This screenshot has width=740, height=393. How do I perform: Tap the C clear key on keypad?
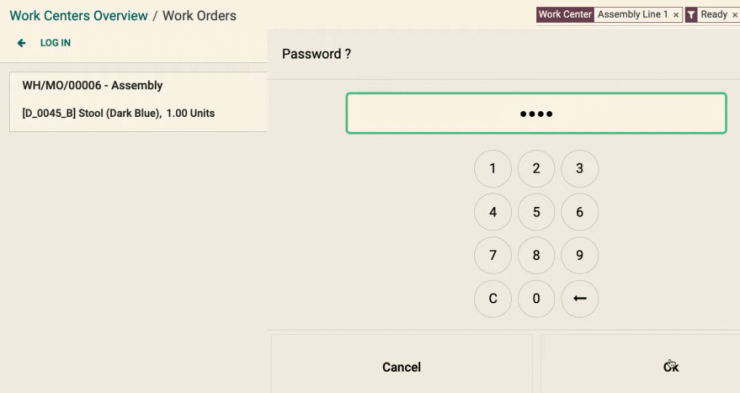493,299
